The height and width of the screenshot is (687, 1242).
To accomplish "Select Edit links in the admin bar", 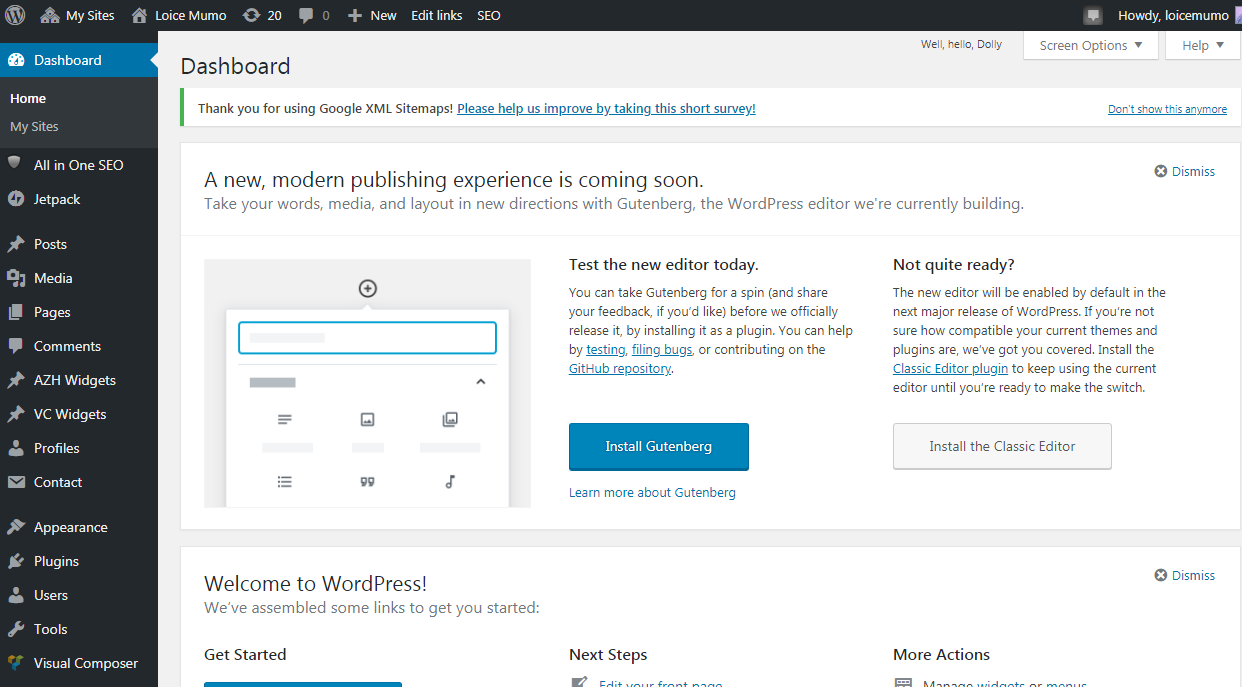I will 436,15.
